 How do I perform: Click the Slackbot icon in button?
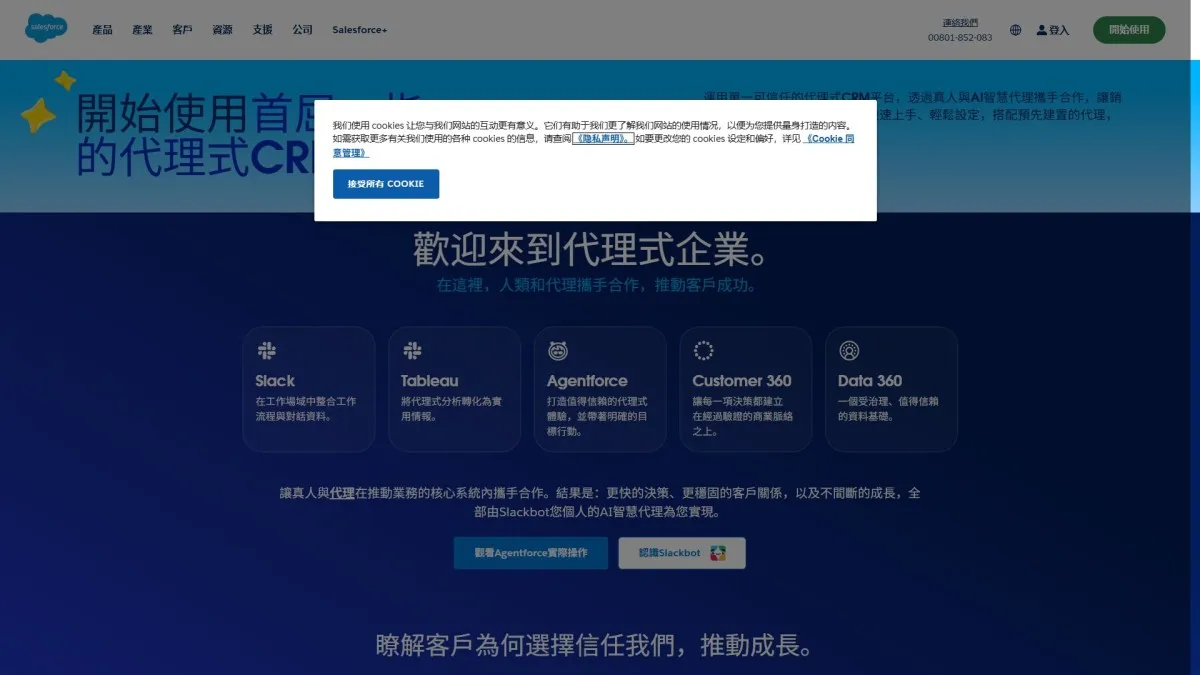[718, 553]
